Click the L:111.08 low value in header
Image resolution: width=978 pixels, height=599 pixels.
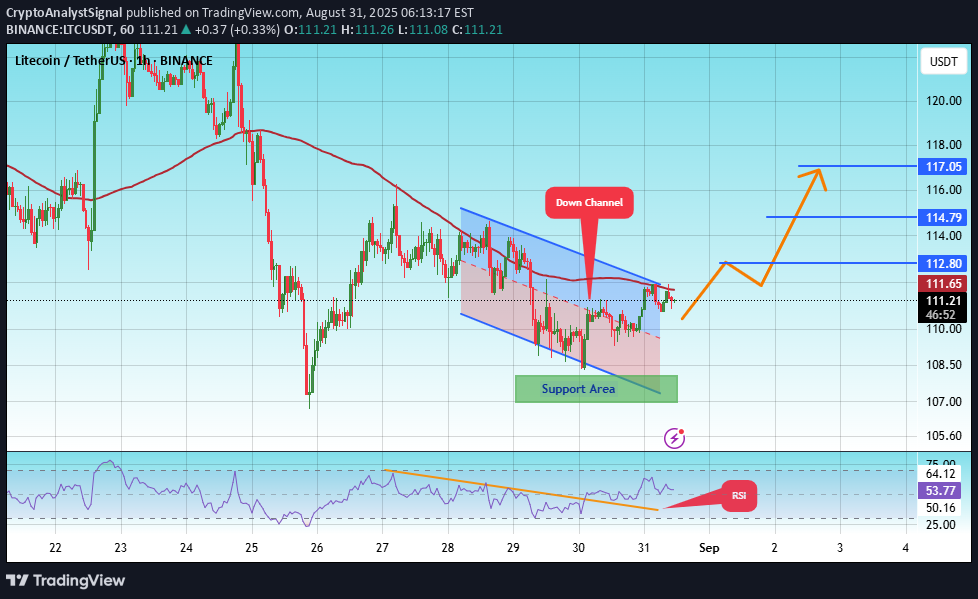(x=422, y=29)
